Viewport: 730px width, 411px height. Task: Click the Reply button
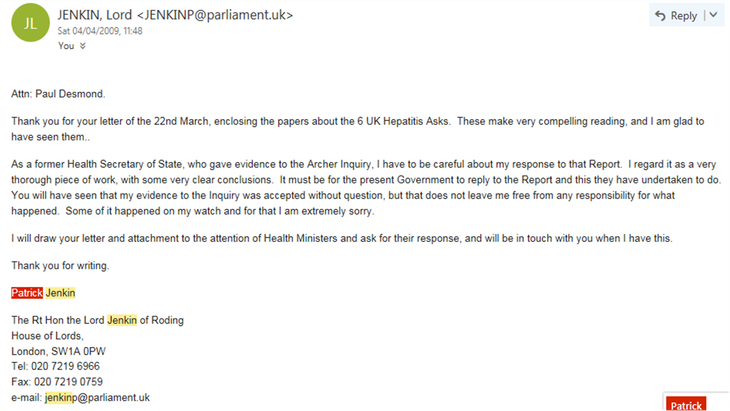(675, 15)
